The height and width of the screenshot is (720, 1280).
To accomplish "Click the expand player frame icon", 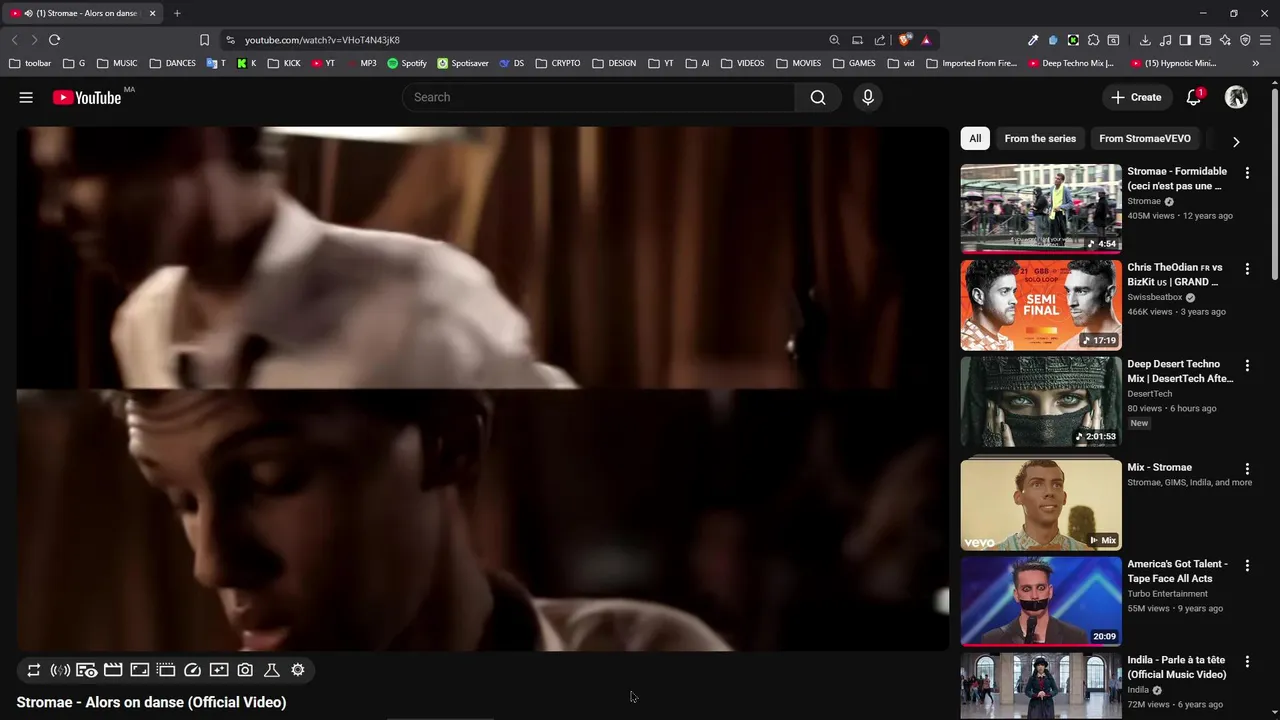I will point(140,670).
